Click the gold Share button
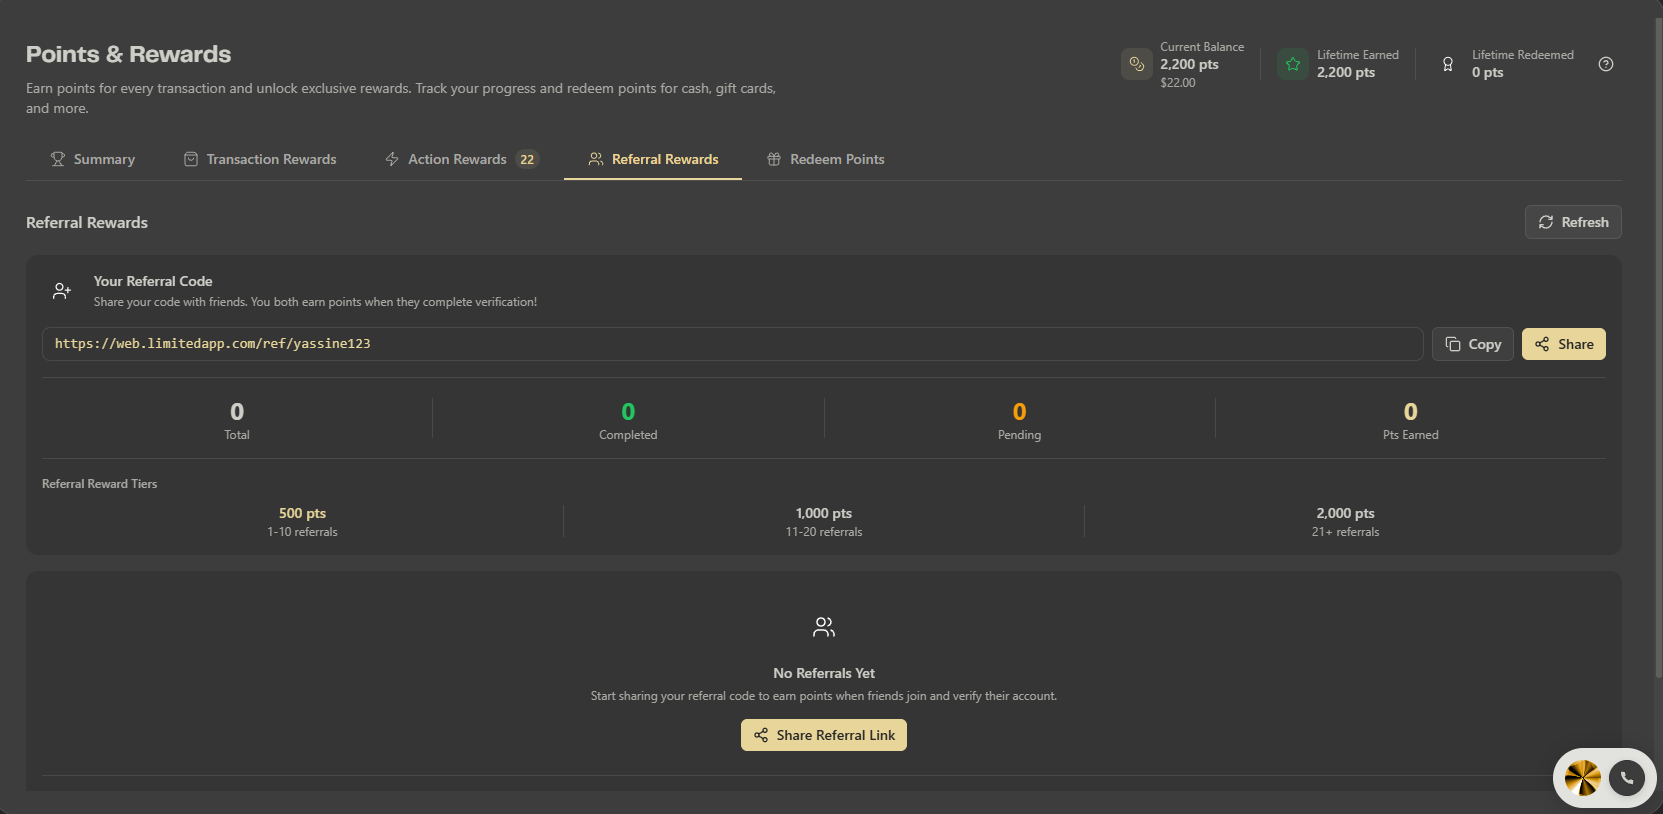This screenshot has width=1663, height=814. coord(1564,344)
